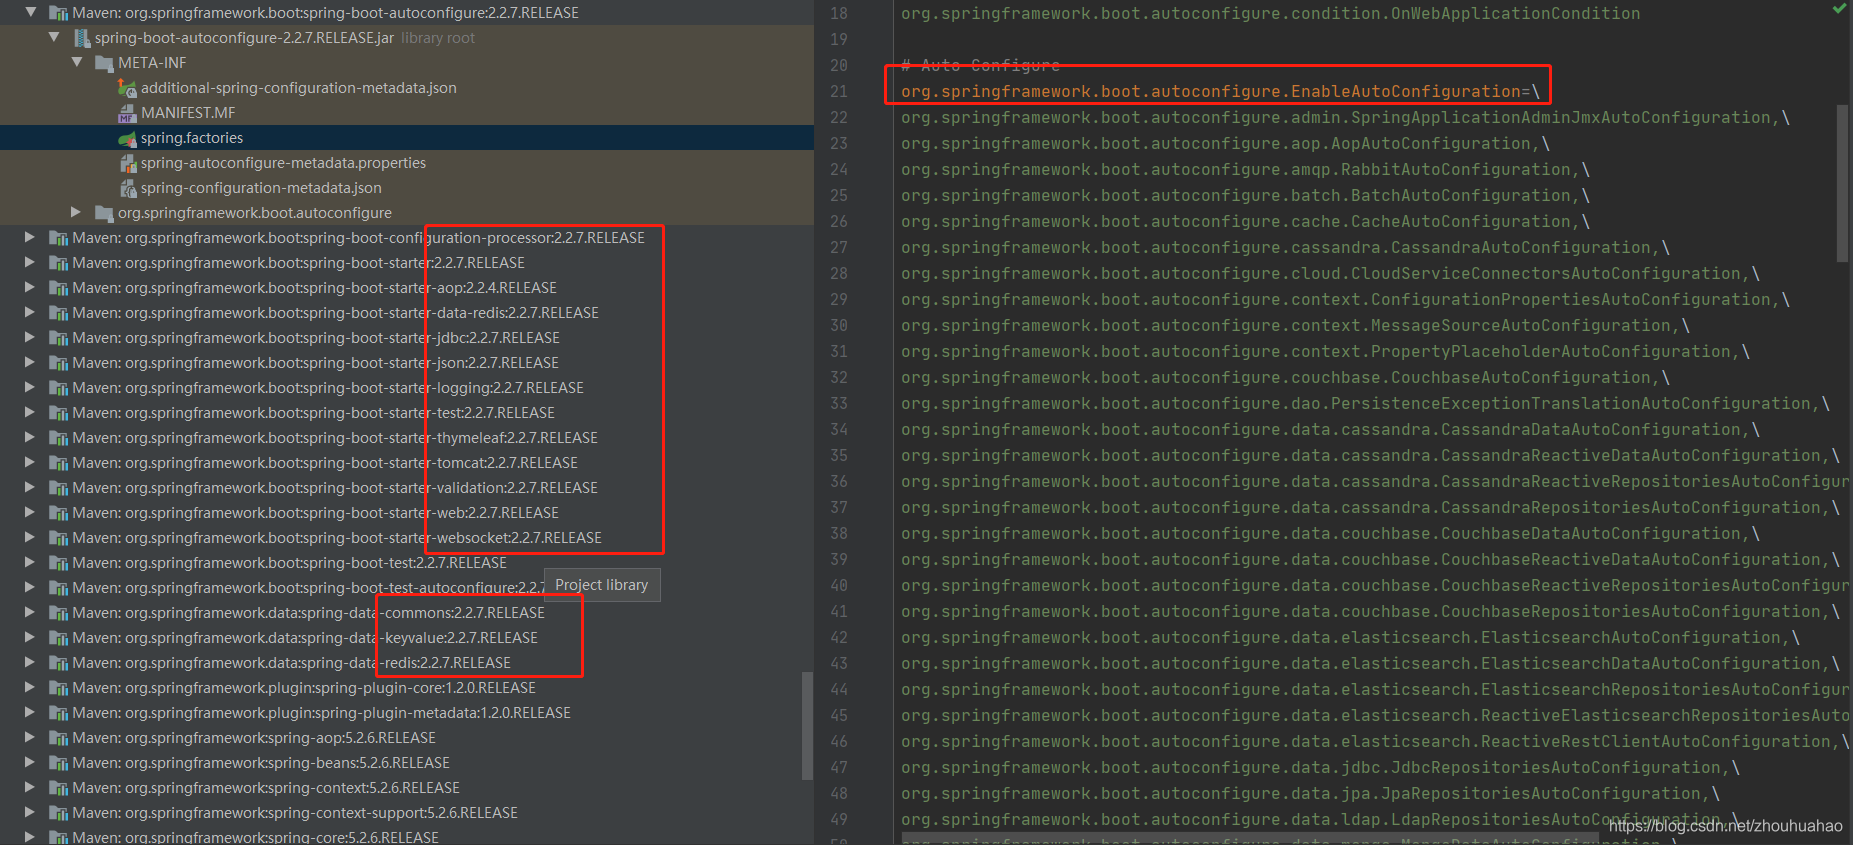Click line number 35 in the gutter
The height and width of the screenshot is (845, 1853).
click(x=838, y=455)
